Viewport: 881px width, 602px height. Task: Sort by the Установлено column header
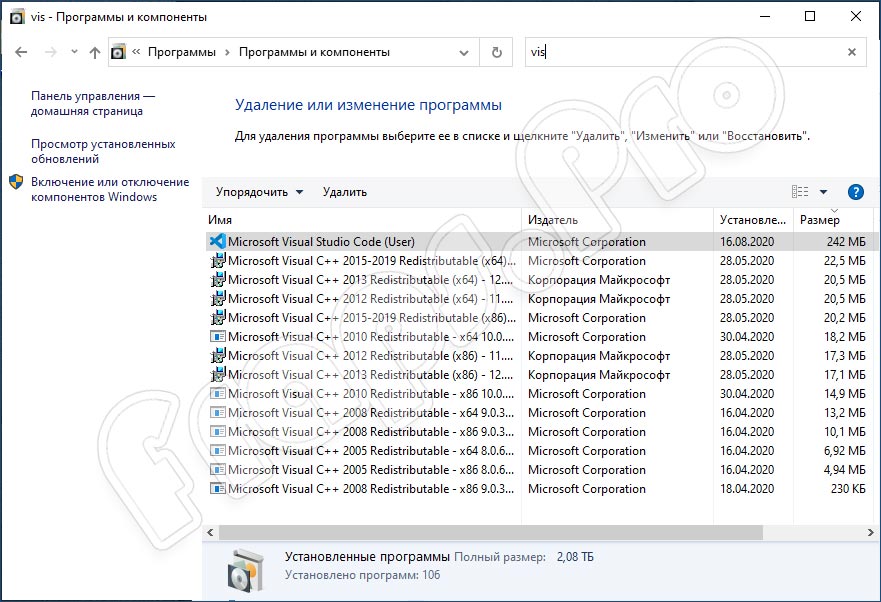point(753,220)
